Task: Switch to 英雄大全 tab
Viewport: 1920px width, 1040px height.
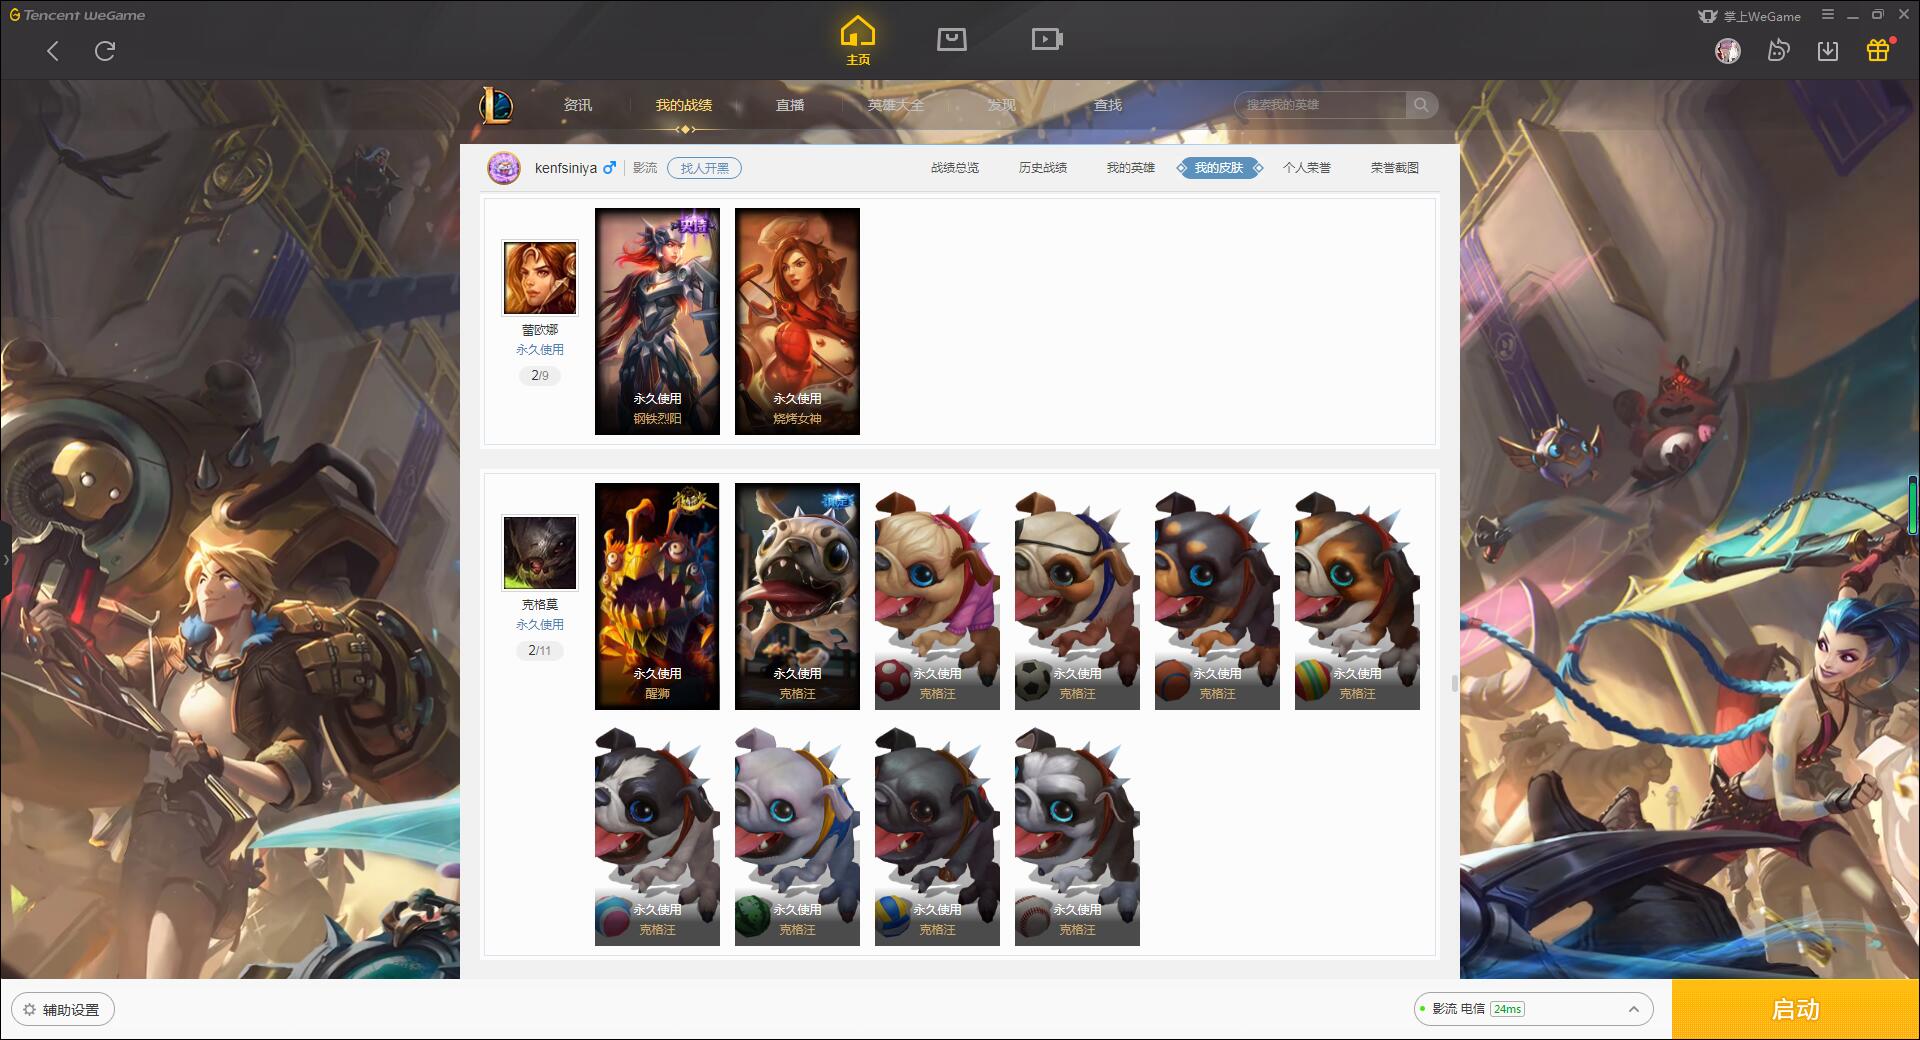Action: pos(896,105)
